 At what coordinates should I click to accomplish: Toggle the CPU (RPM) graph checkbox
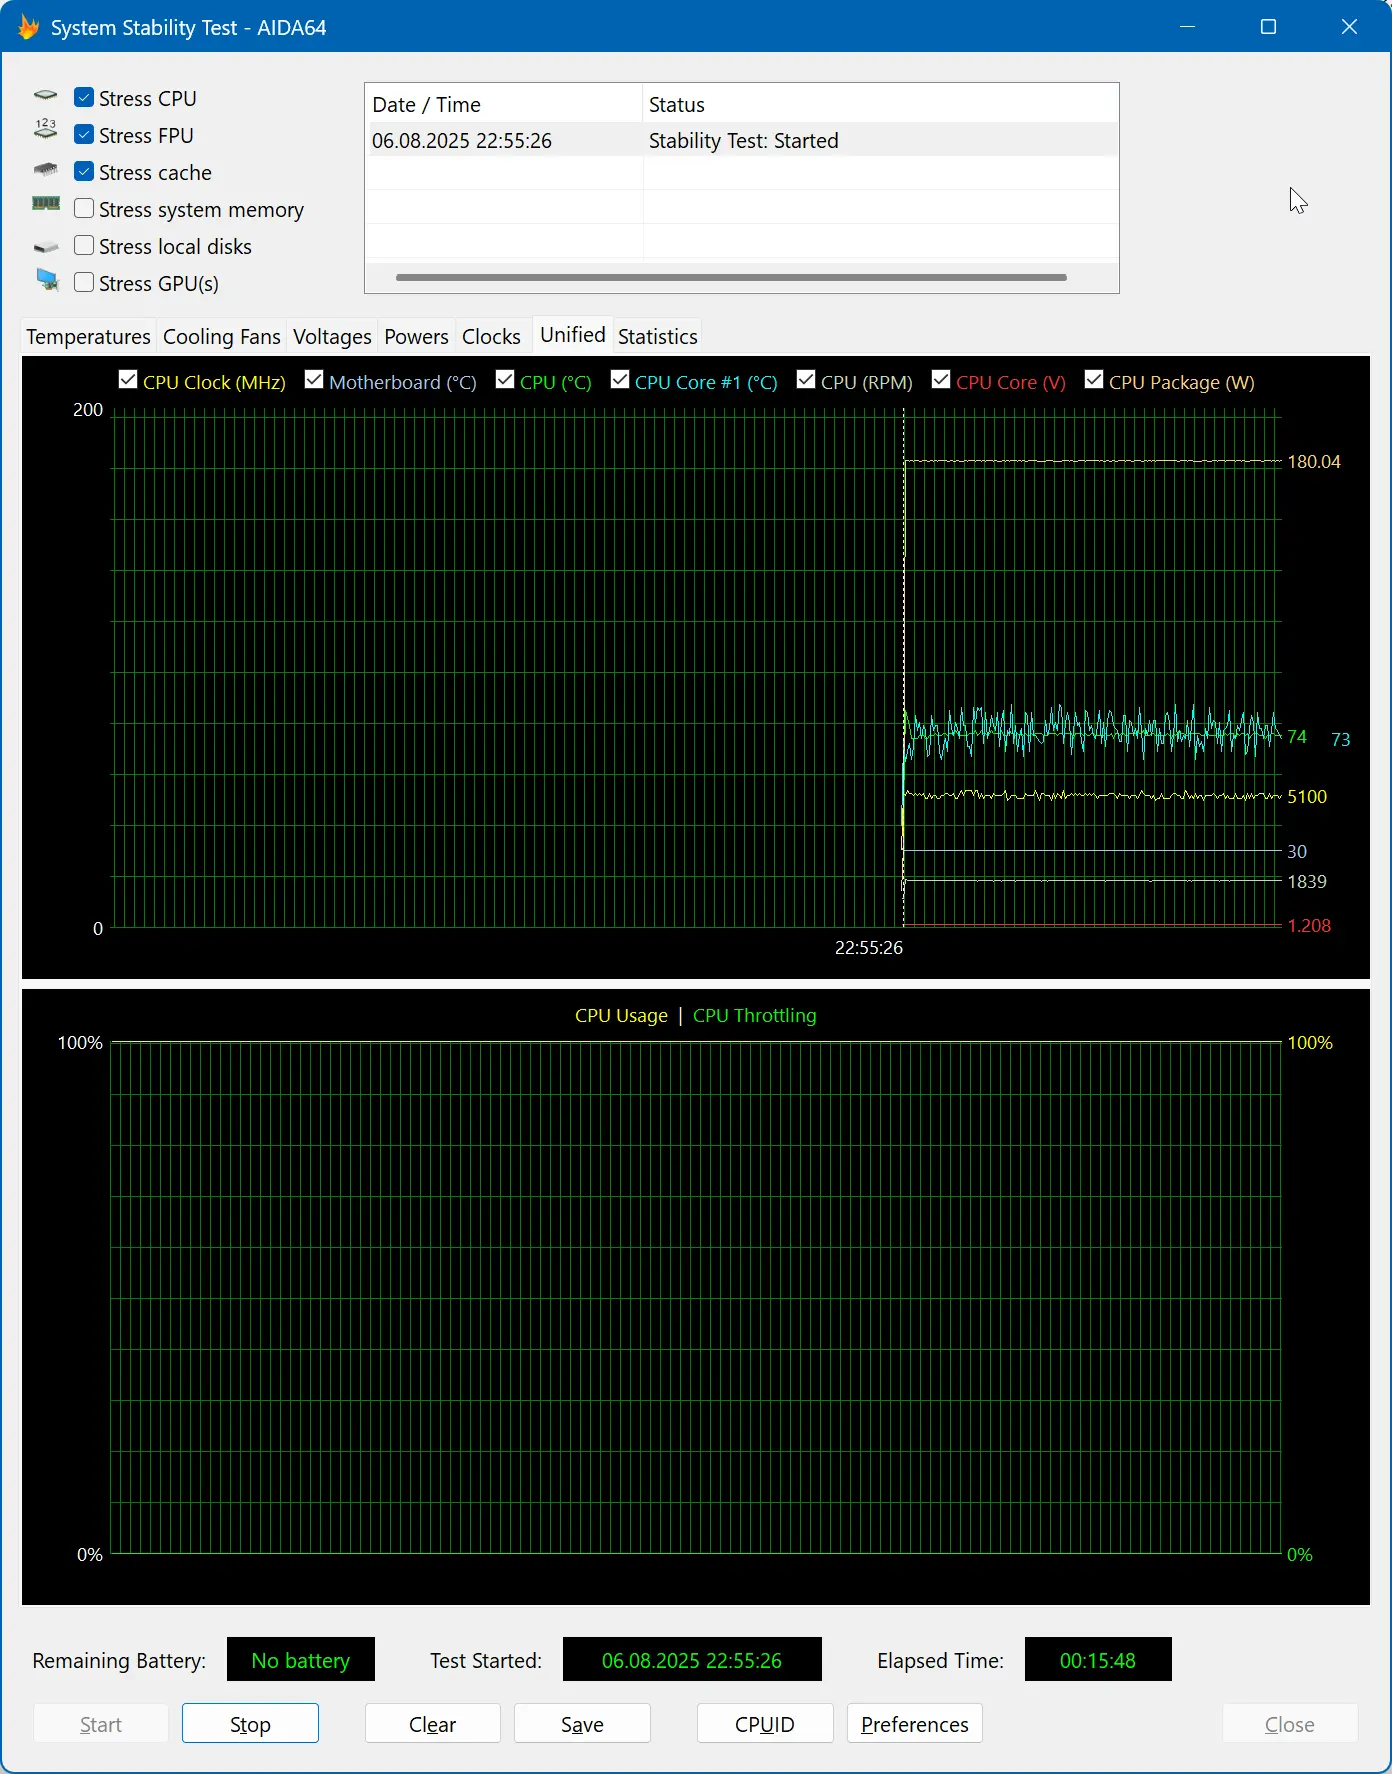click(806, 380)
